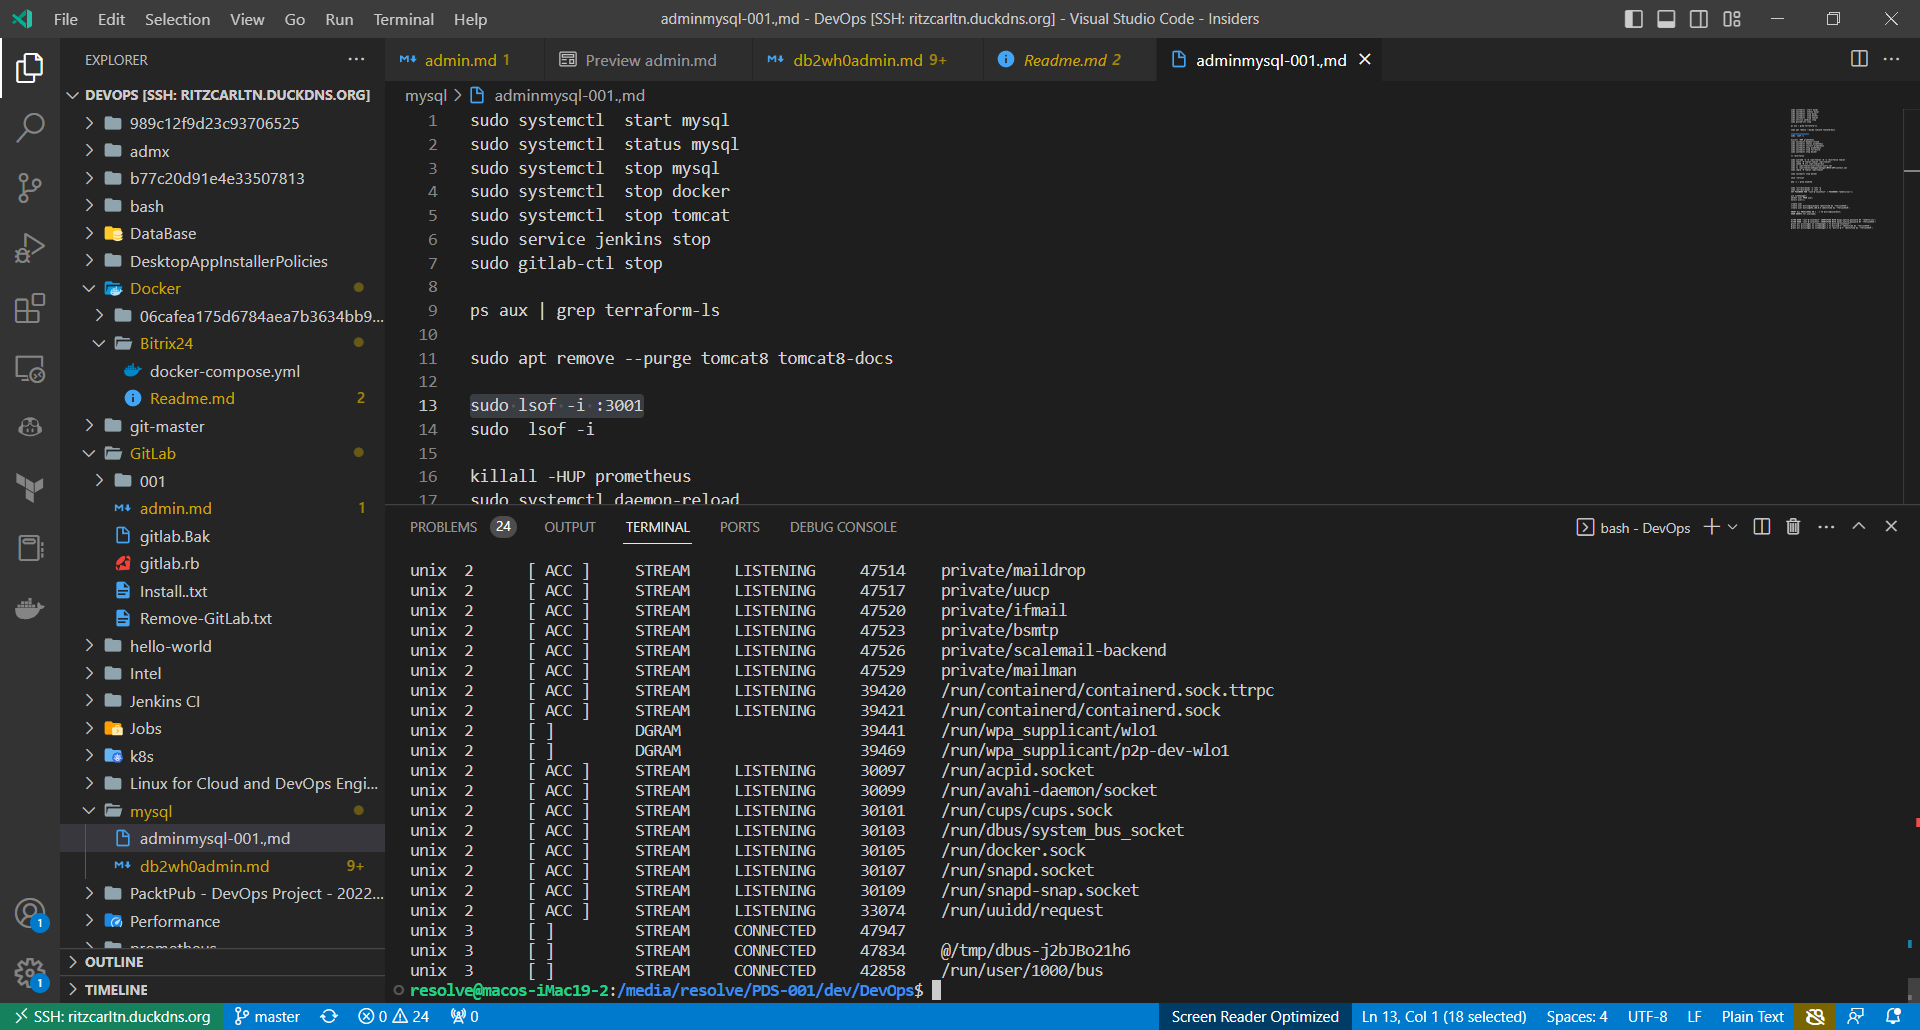Viewport: 1920px width, 1030px height.
Task: Expand the TIMELINE section
Action: tap(222, 990)
